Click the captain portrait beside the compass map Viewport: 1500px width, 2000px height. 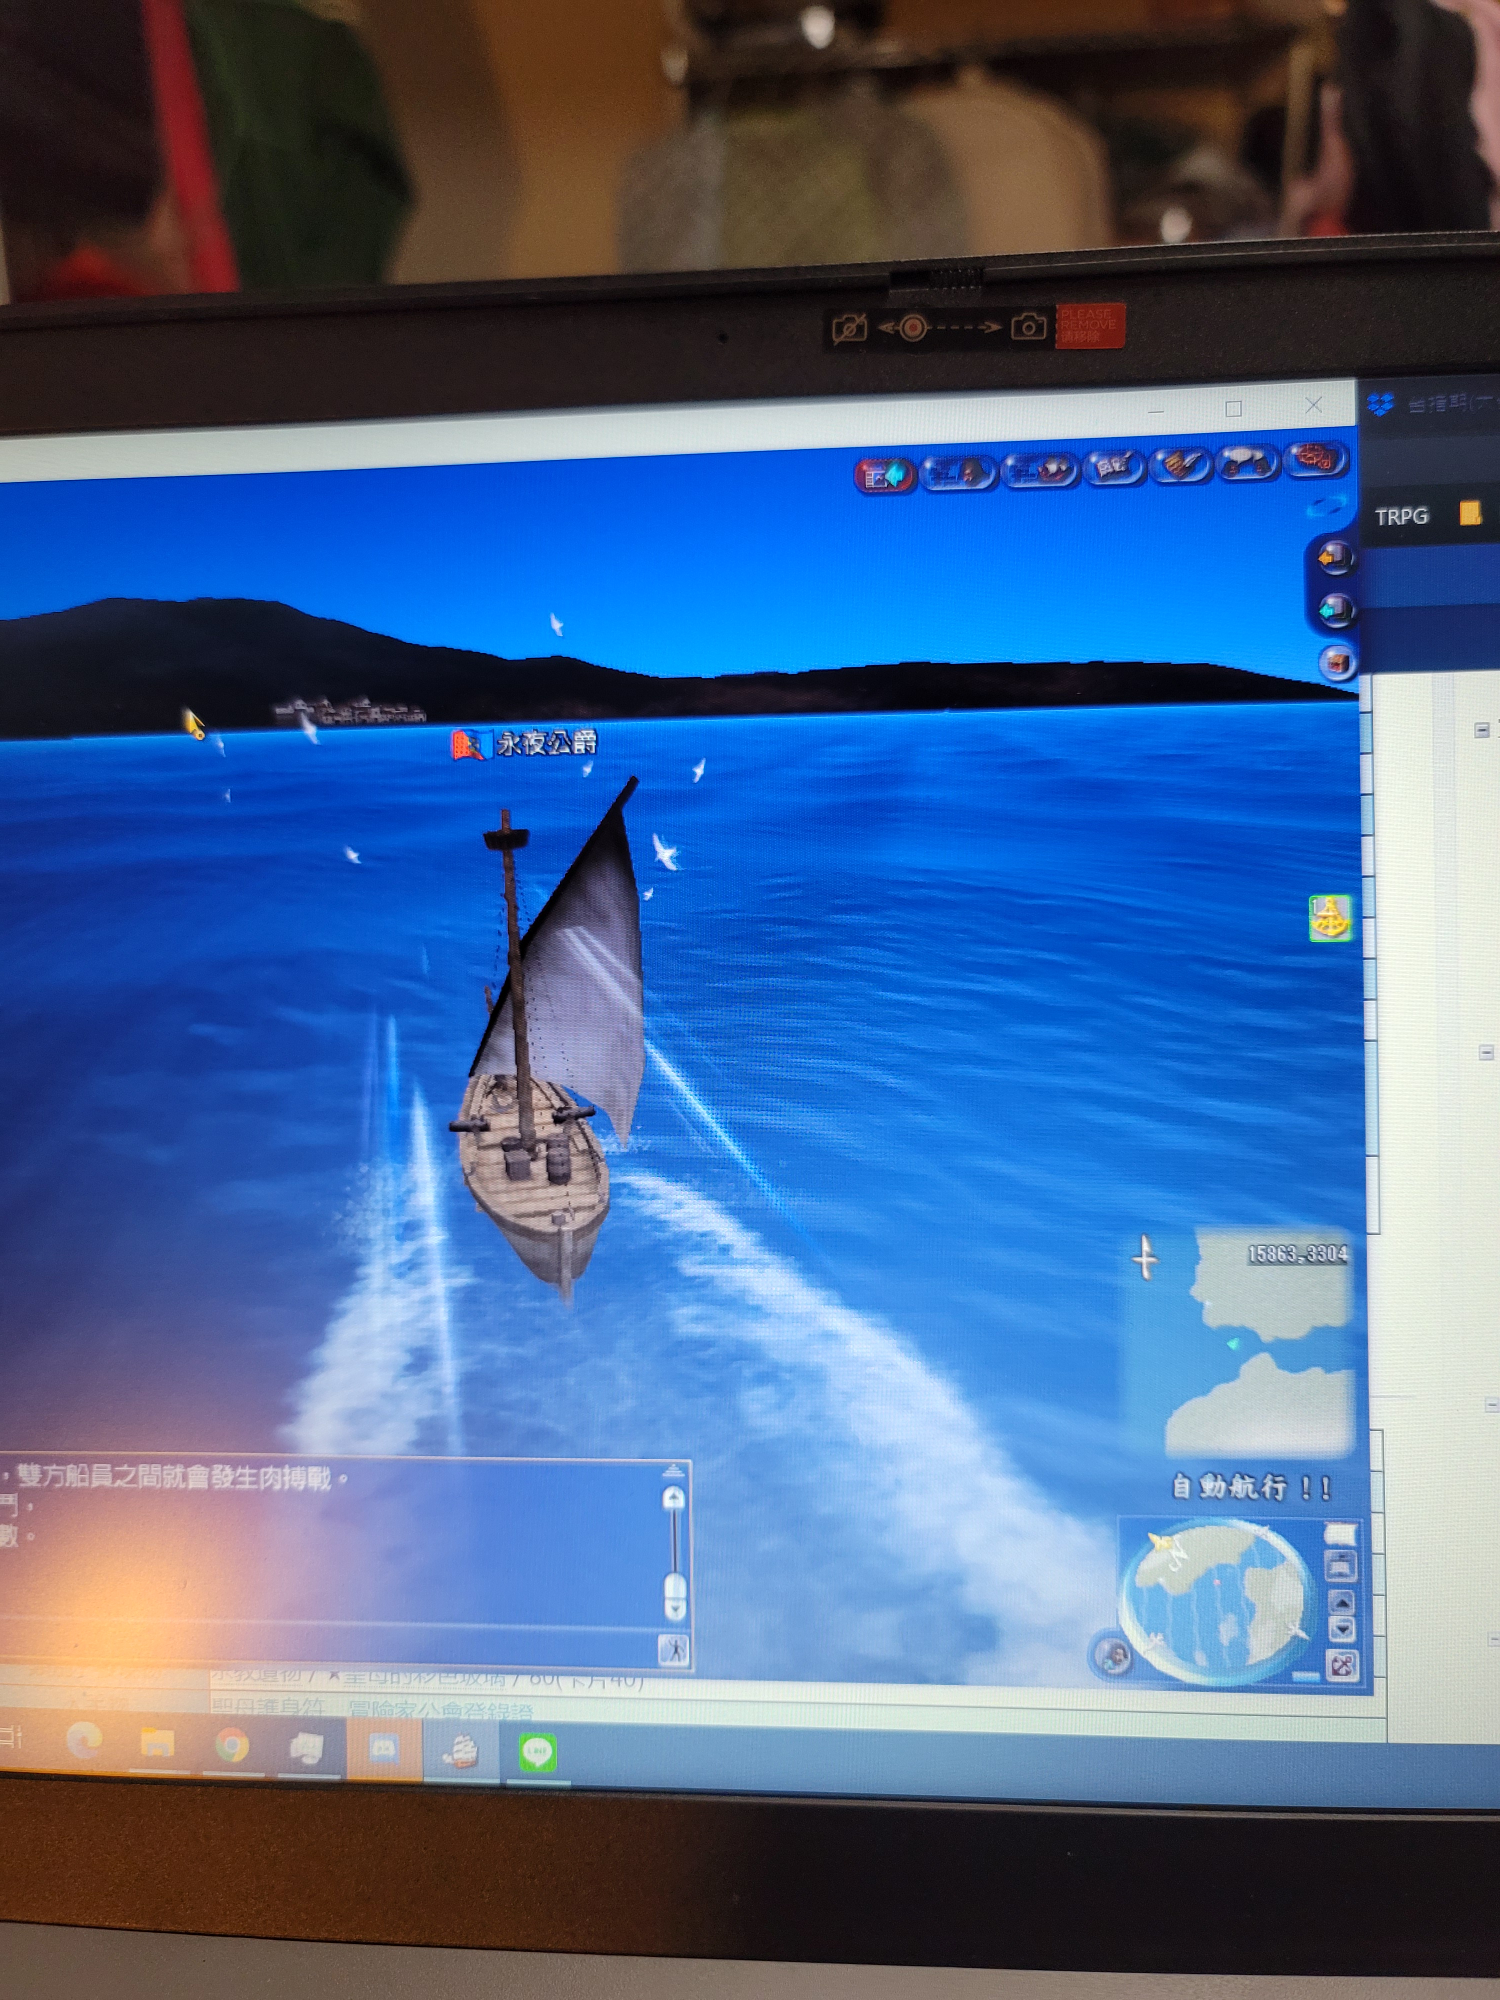coord(1113,1655)
